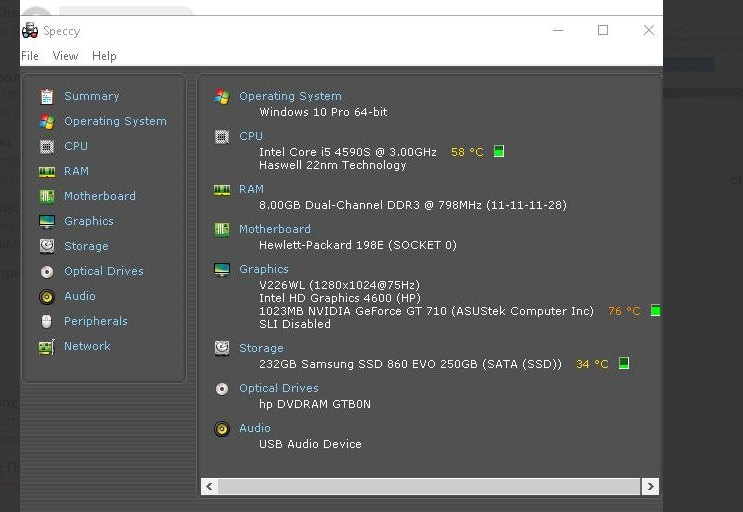The height and width of the screenshot is (512, 743).
Task: Click the Graphics heading link in the main panel
Action: click(263, 269)
